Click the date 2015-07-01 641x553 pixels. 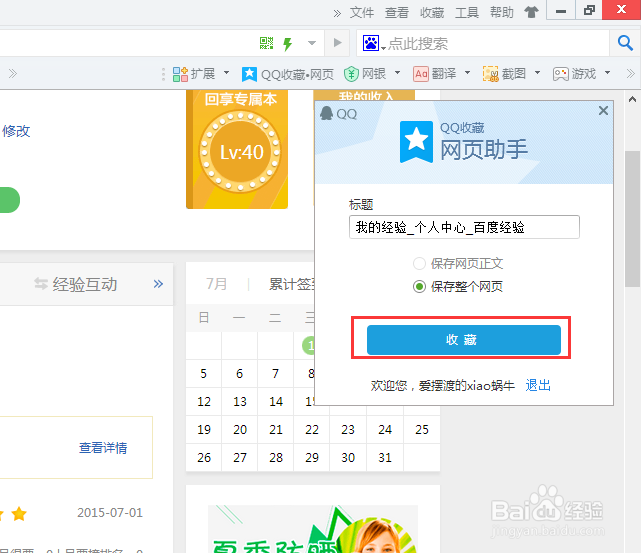110,513
